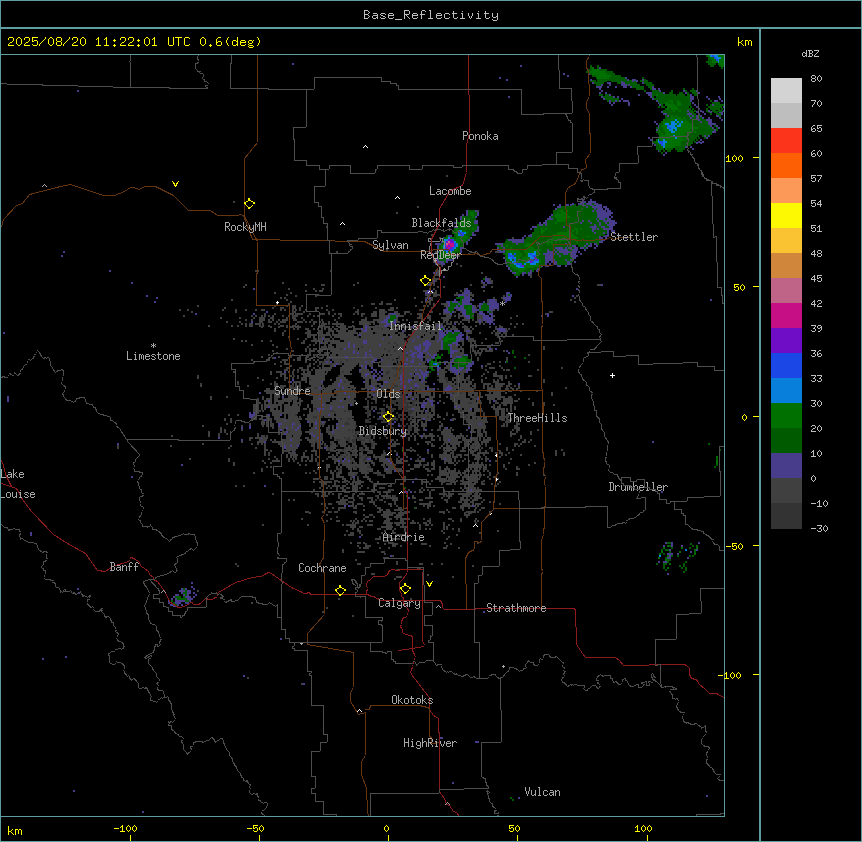
Task: Click the Stettler town label
Action: (634, 237)
